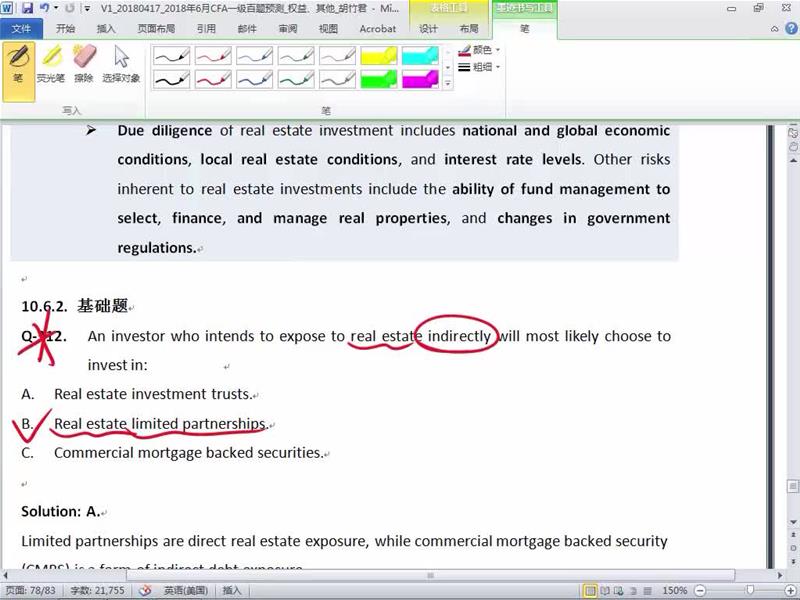Open the pen Thickness (粗细) dropdown

coord(480,67)
